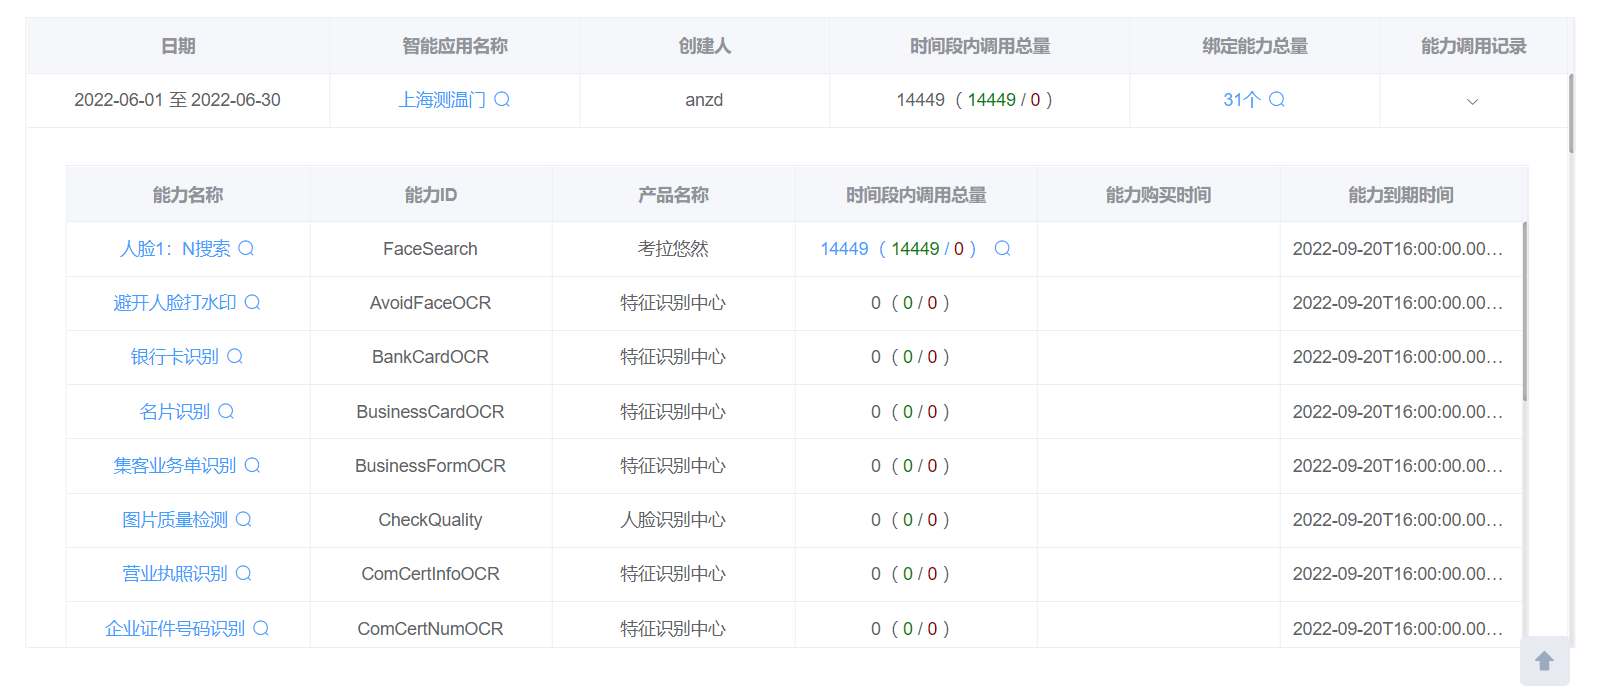The width and height of the screenshot is (1609, 693).
Task: Click the 日期 column header
Action: (x=178, y=46)
